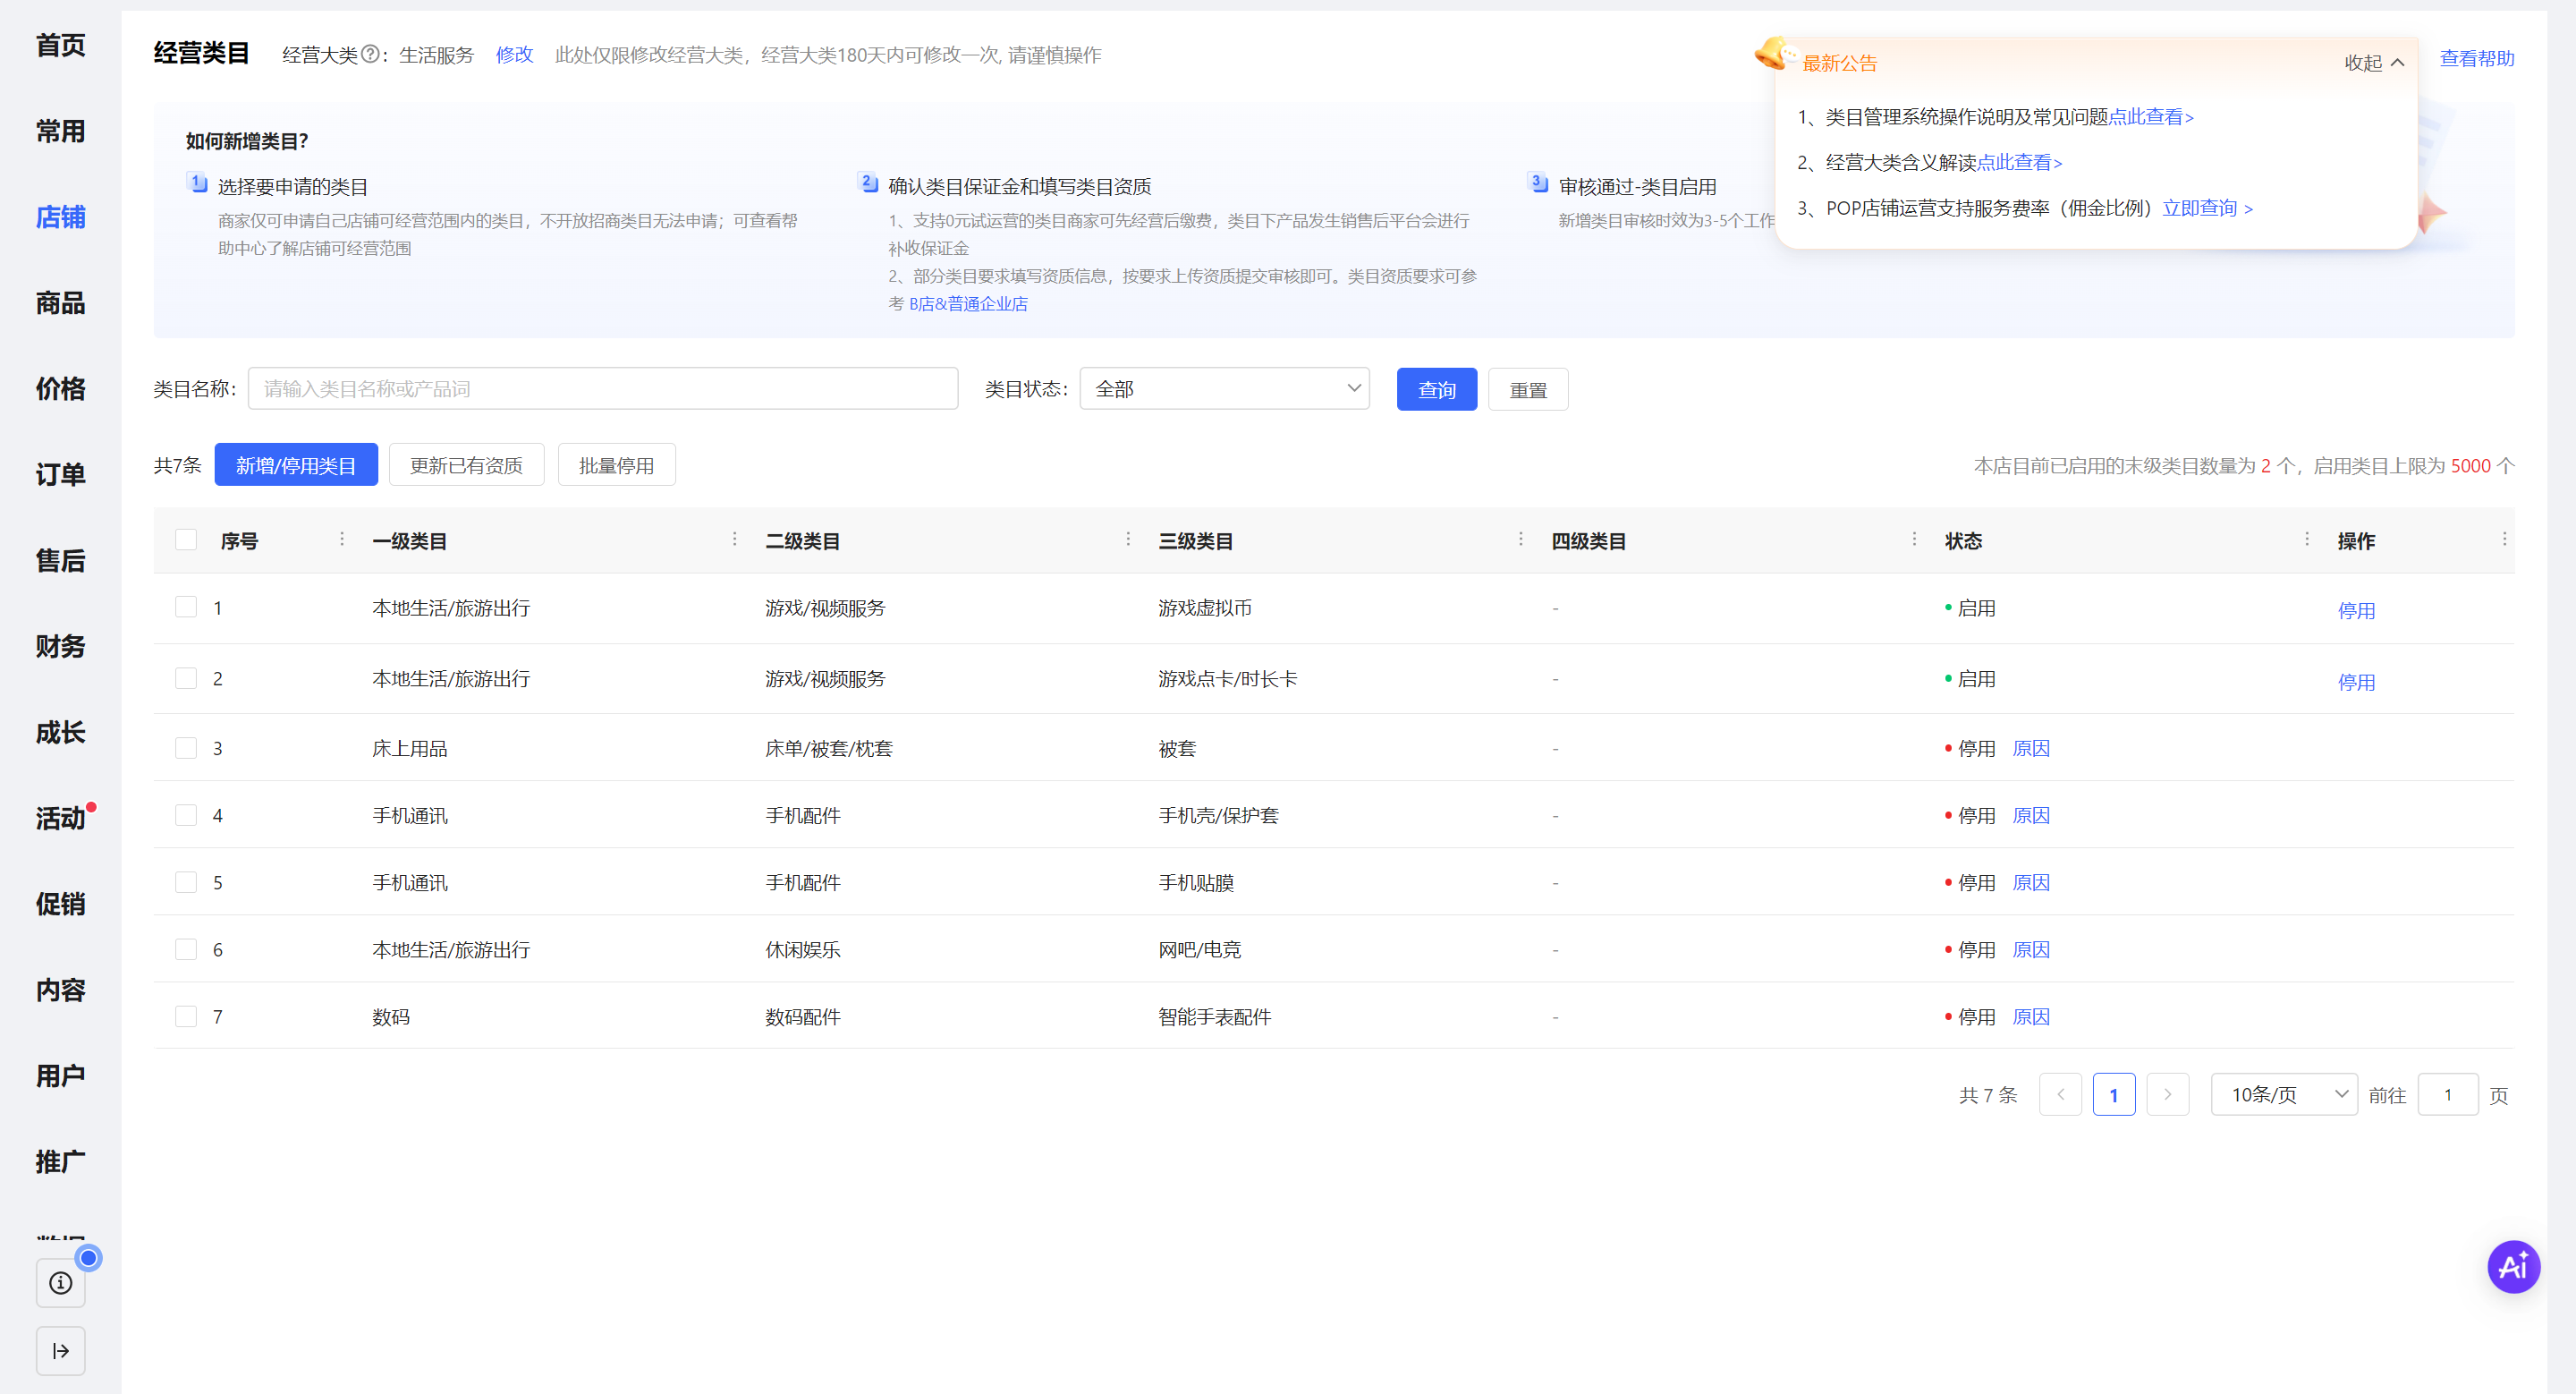View 原因 for 手机壳/保护套 row
Viewport: 2576px width, 1394px height.
[2030, 815]
